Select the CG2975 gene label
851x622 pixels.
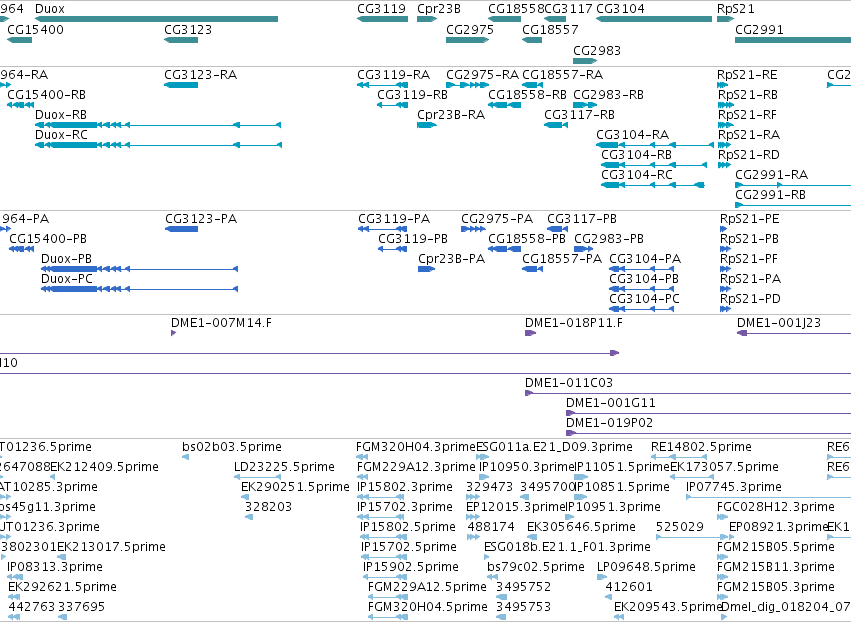(470, 29)
